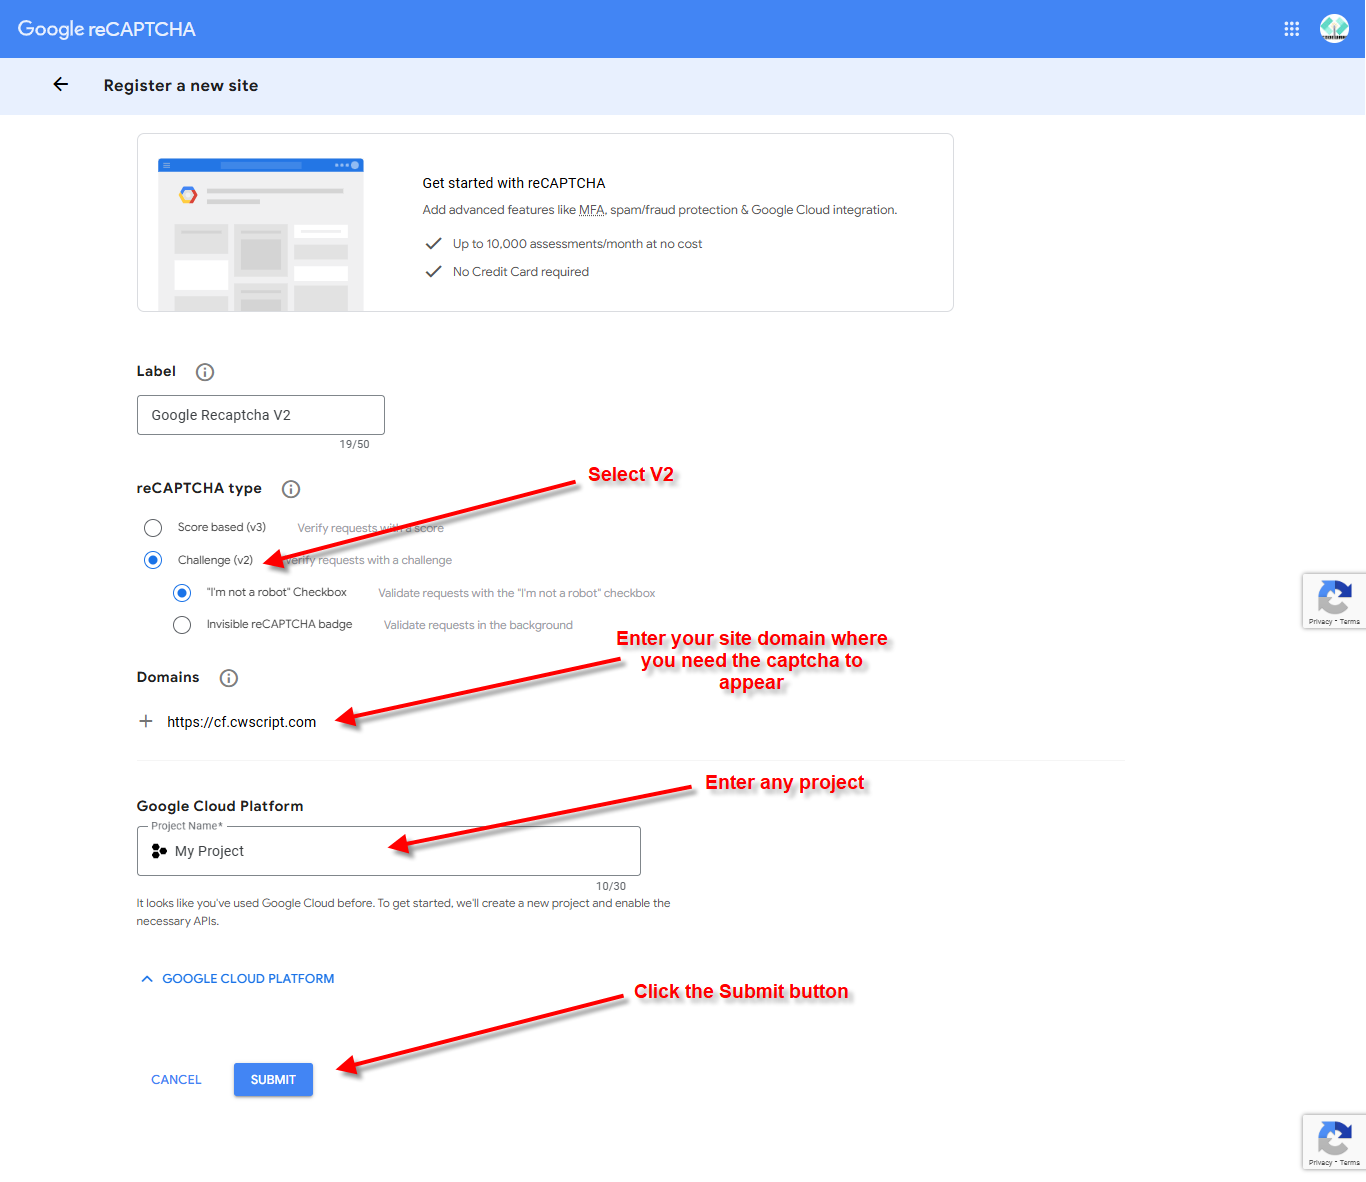Screen dimensions: 1366x1182
Task: Click the info icon next to Domains
Action: [x=229, y=678]
